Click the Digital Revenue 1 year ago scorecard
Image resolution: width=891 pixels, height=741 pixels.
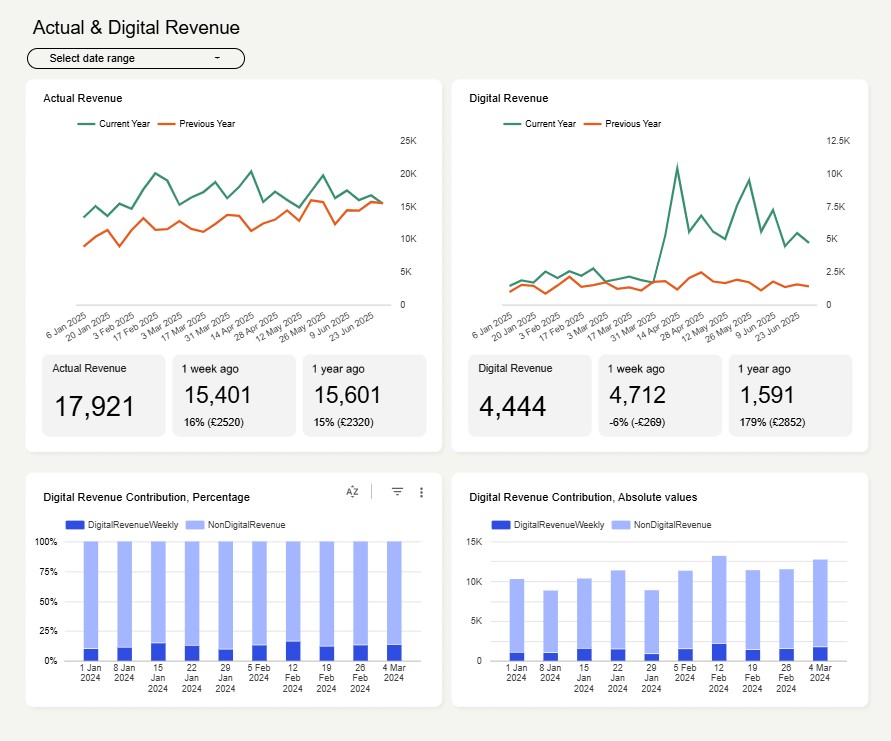pos(790,395)
